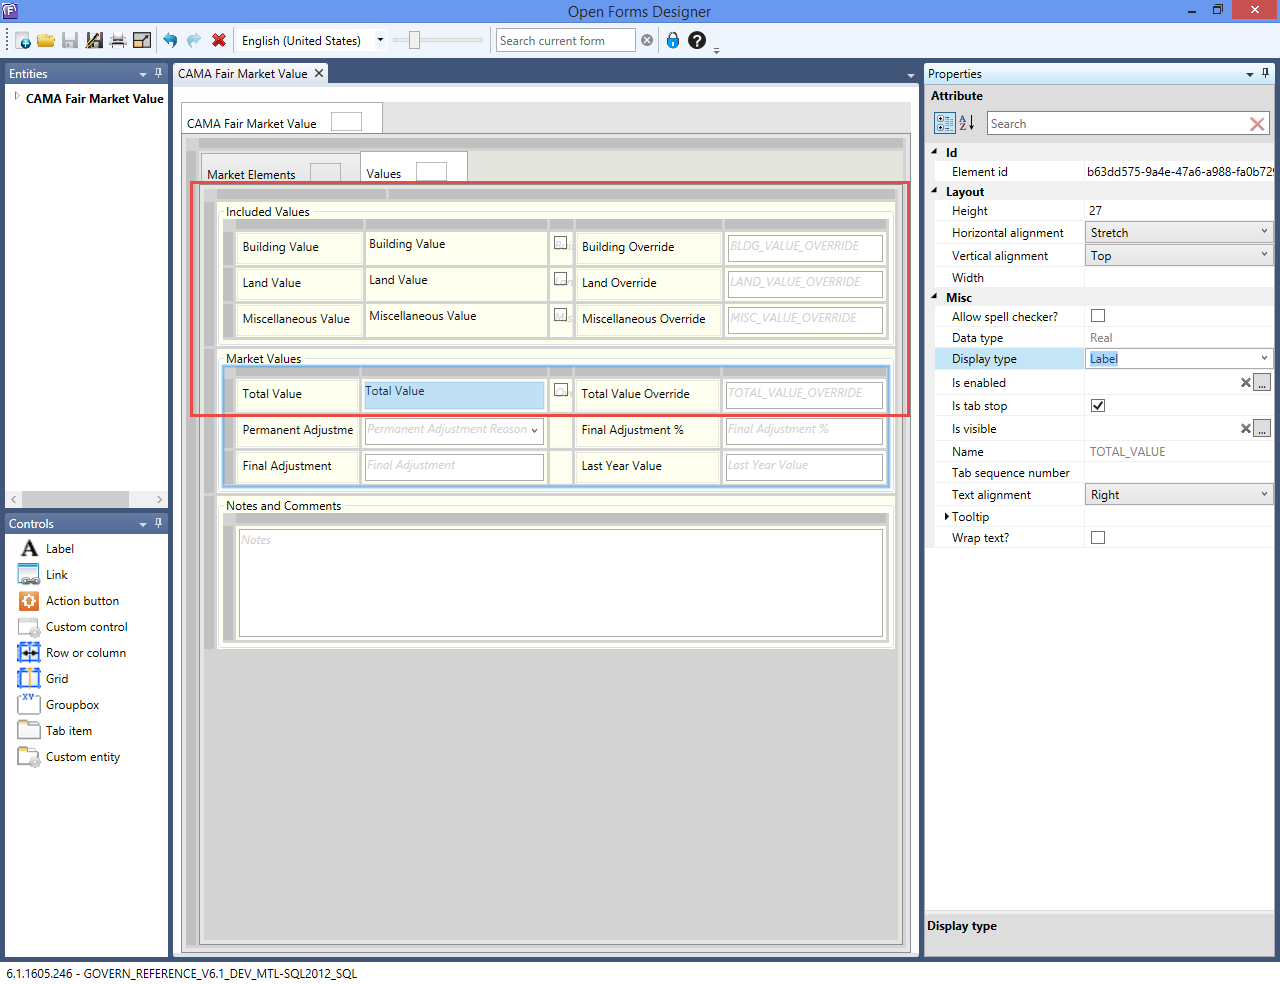Click the zoom slider in the toolbar
This screenshot has width=1280, height=984.
(x=414, y=41)
